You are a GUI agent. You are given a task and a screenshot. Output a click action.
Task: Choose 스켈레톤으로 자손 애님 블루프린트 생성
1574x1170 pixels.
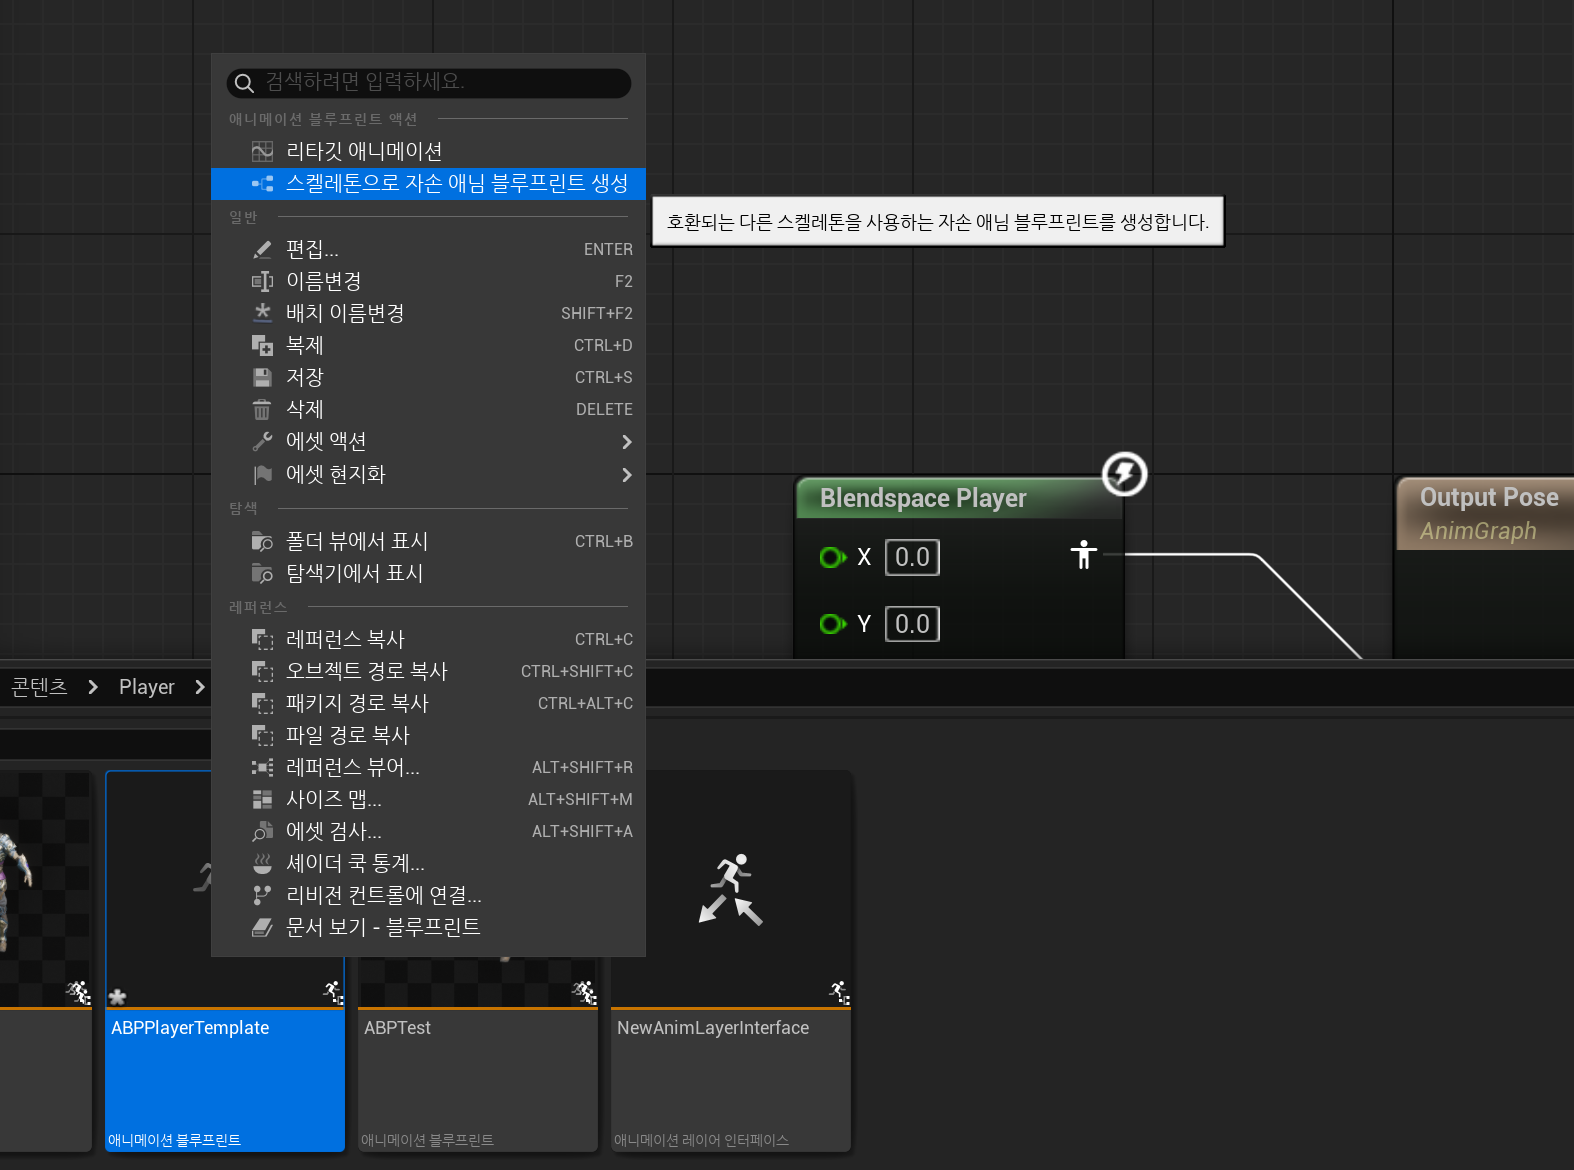click(428, 183)
